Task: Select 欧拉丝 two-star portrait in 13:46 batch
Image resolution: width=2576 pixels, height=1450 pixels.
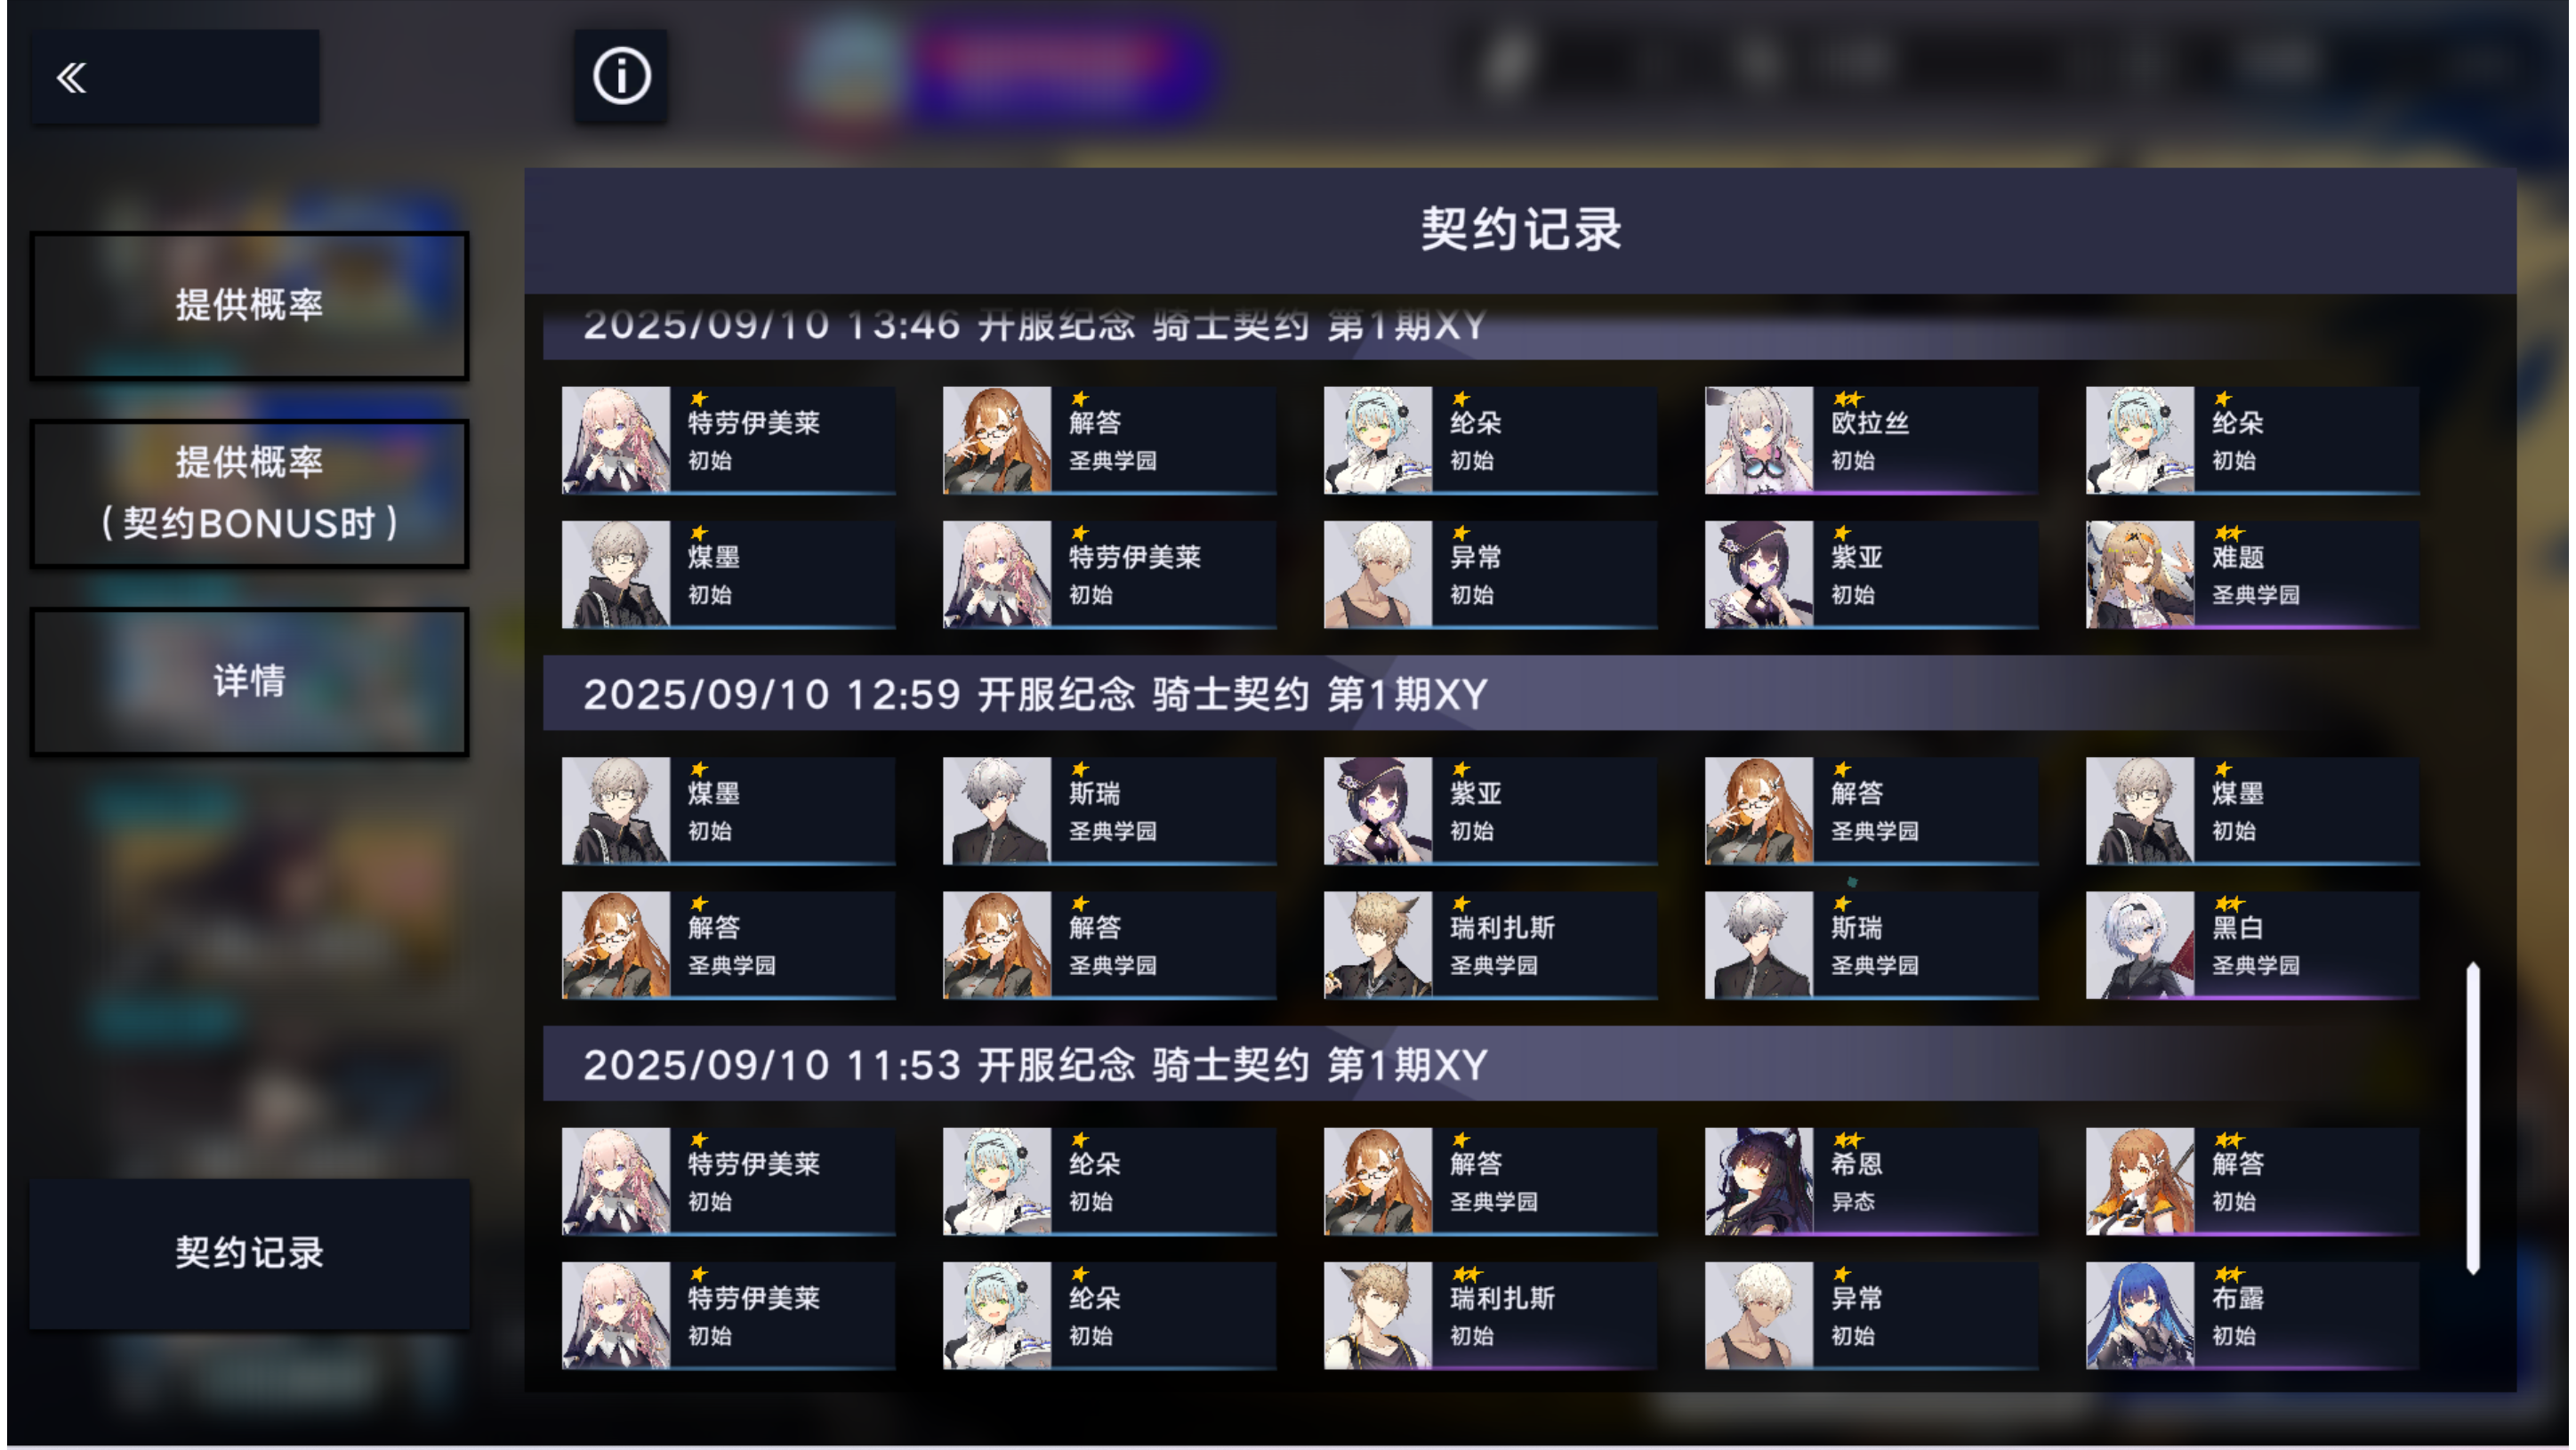Action: point(1758,440)
